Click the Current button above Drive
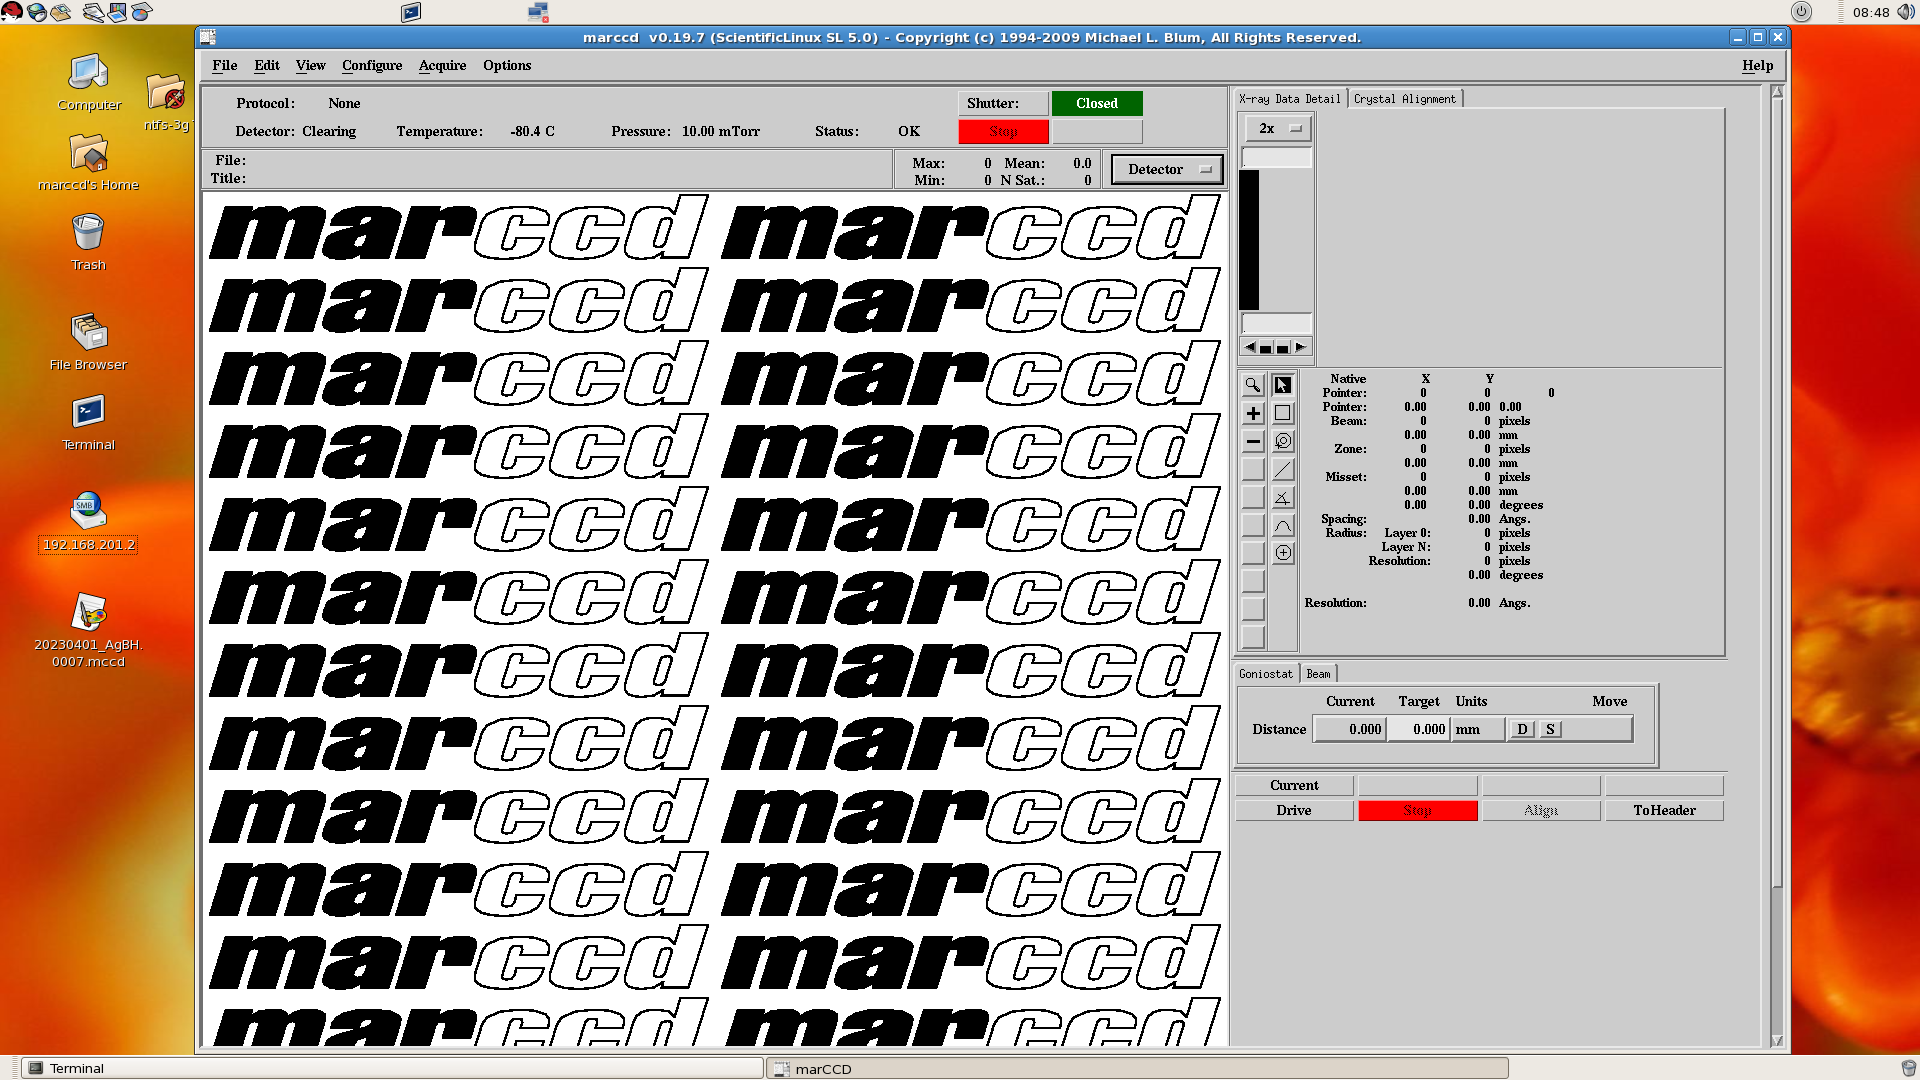The height and width of the screenshot is (1080, 1920). tap(1294, 785)
